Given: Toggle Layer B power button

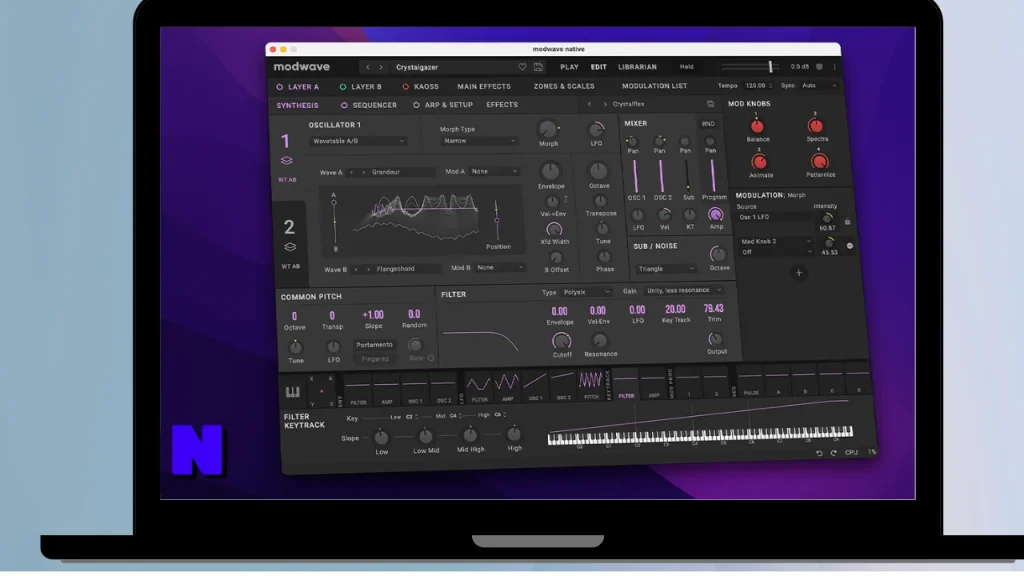Looking at the screenshot, I should (343, 87).
